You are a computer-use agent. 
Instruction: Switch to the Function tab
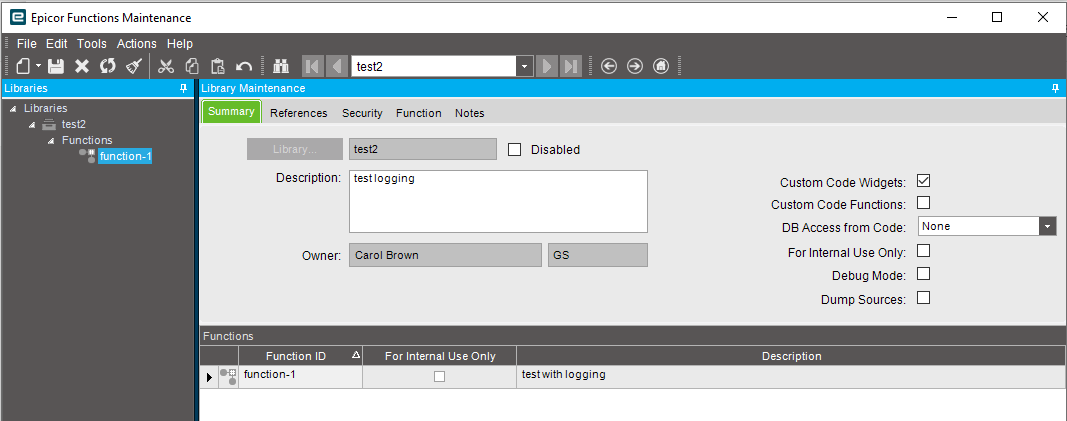click(418, 114)
